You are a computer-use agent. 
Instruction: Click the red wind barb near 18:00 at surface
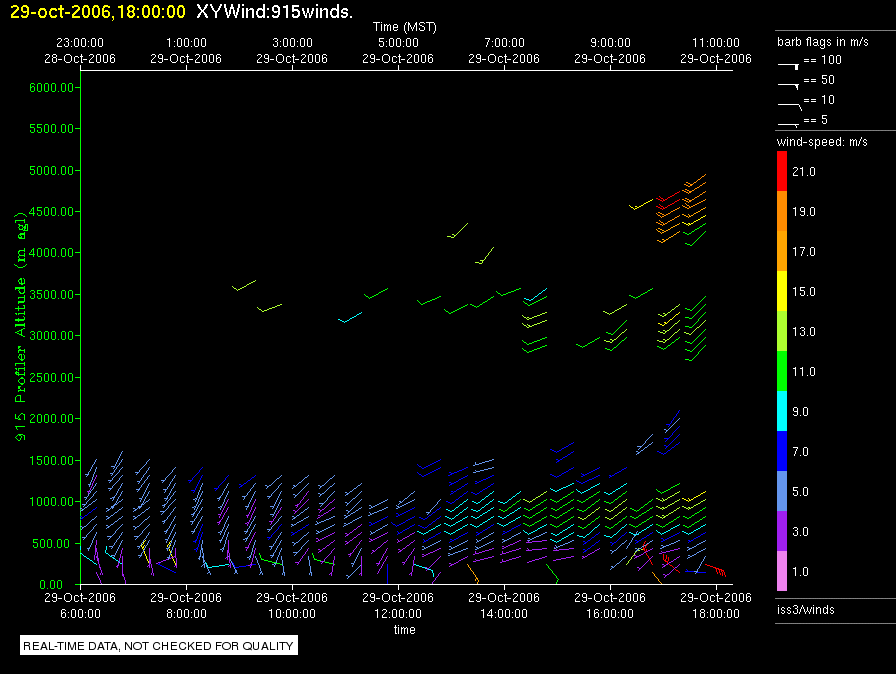715,569
